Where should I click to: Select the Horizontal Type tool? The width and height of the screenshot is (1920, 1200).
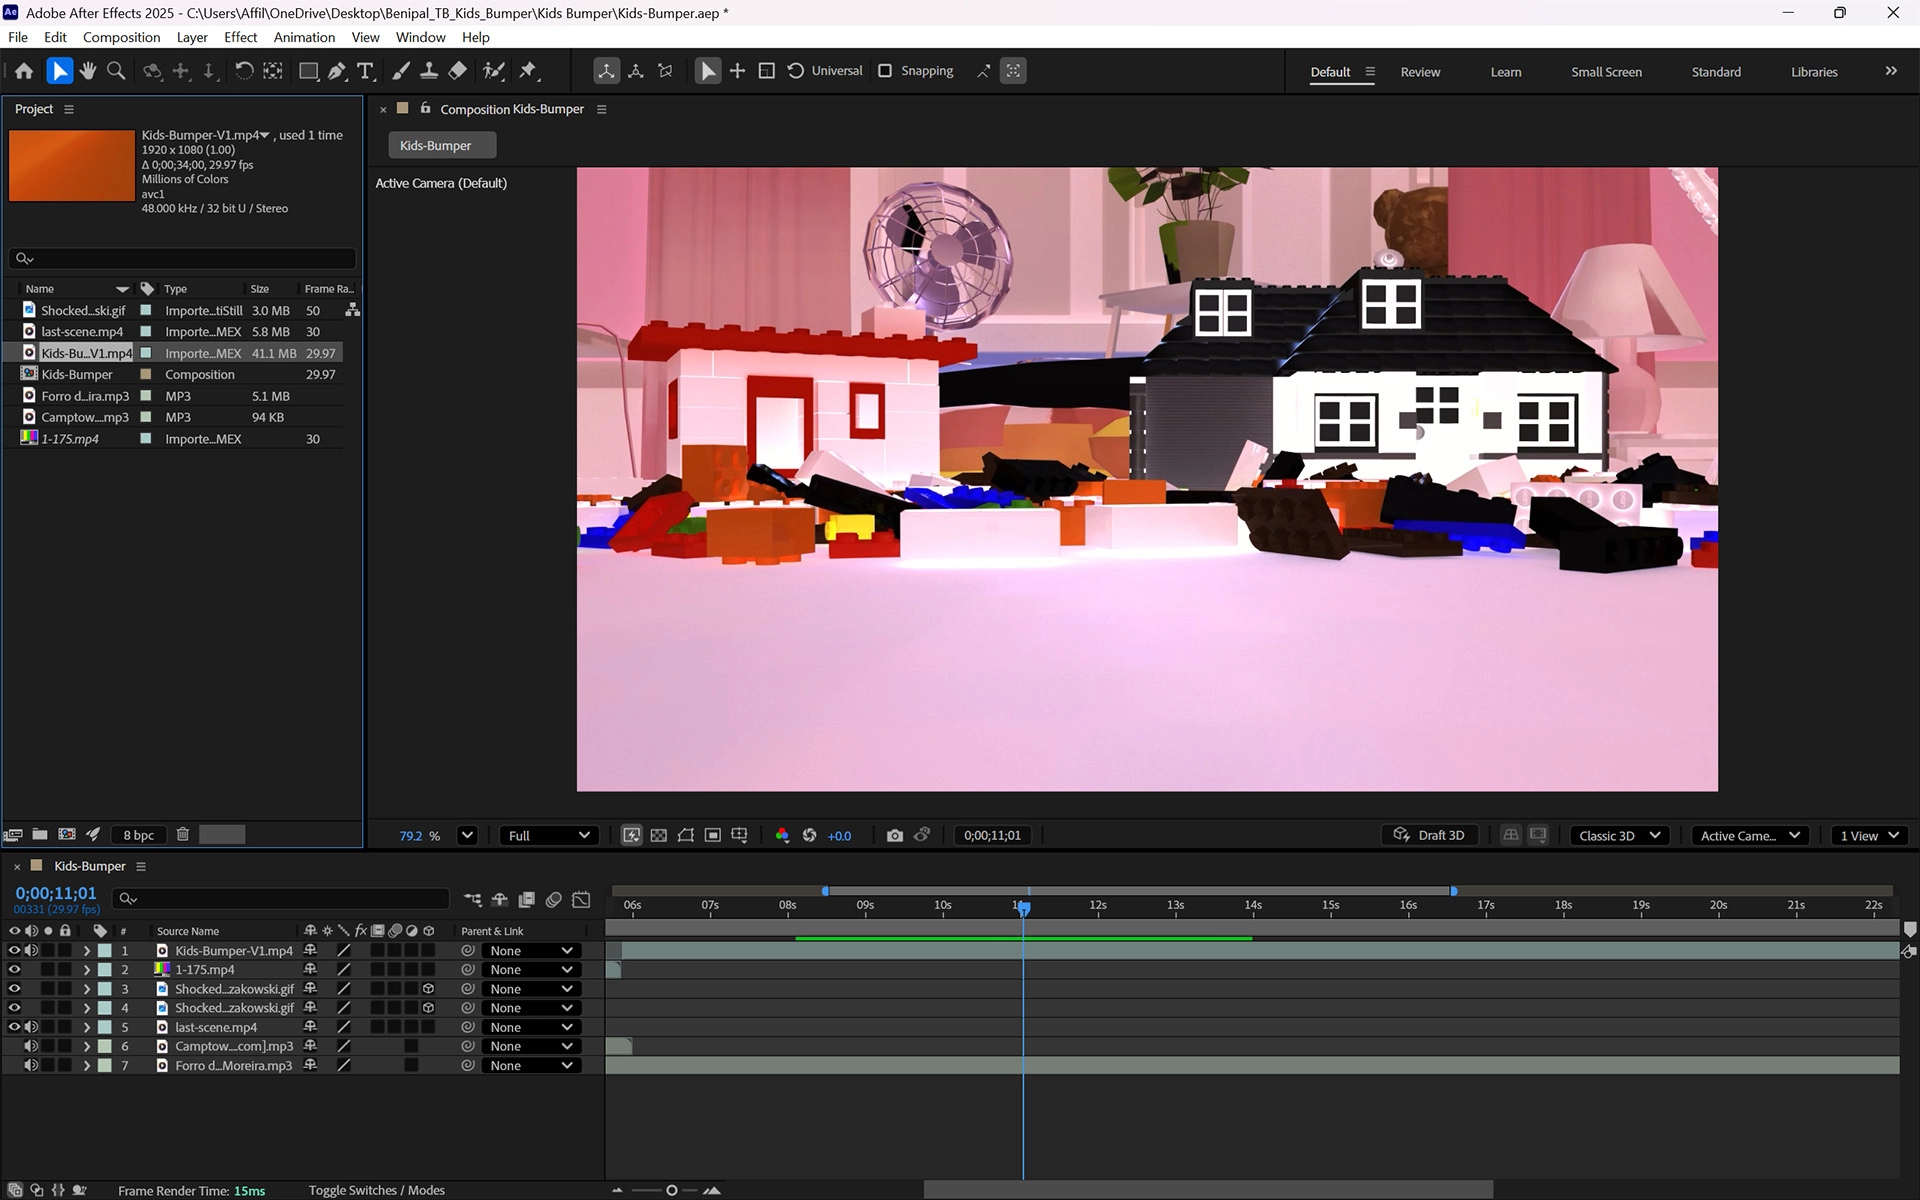coord(365,71)
